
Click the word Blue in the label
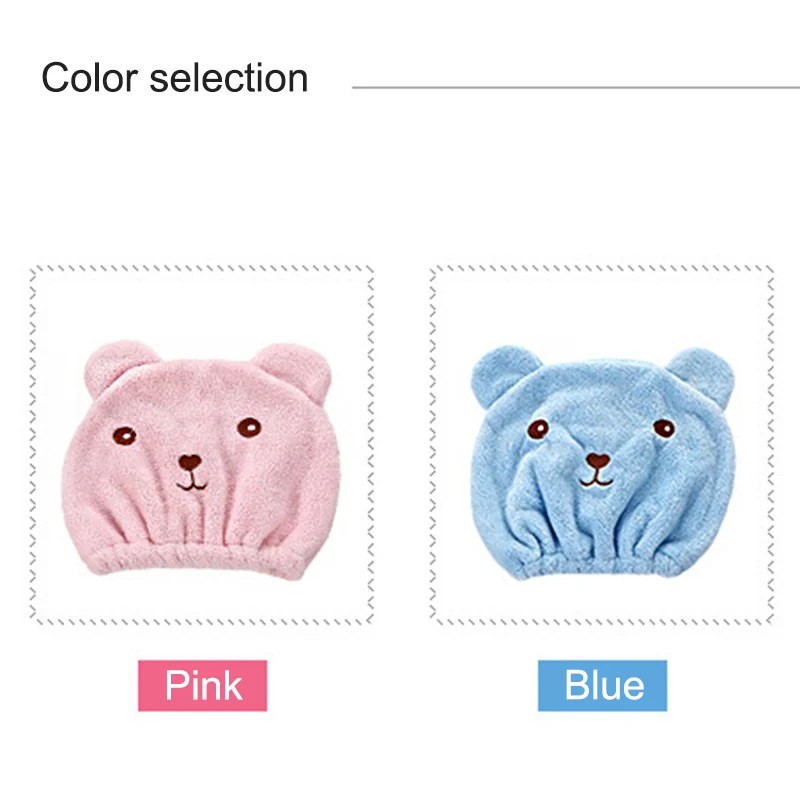coord(604,684)
